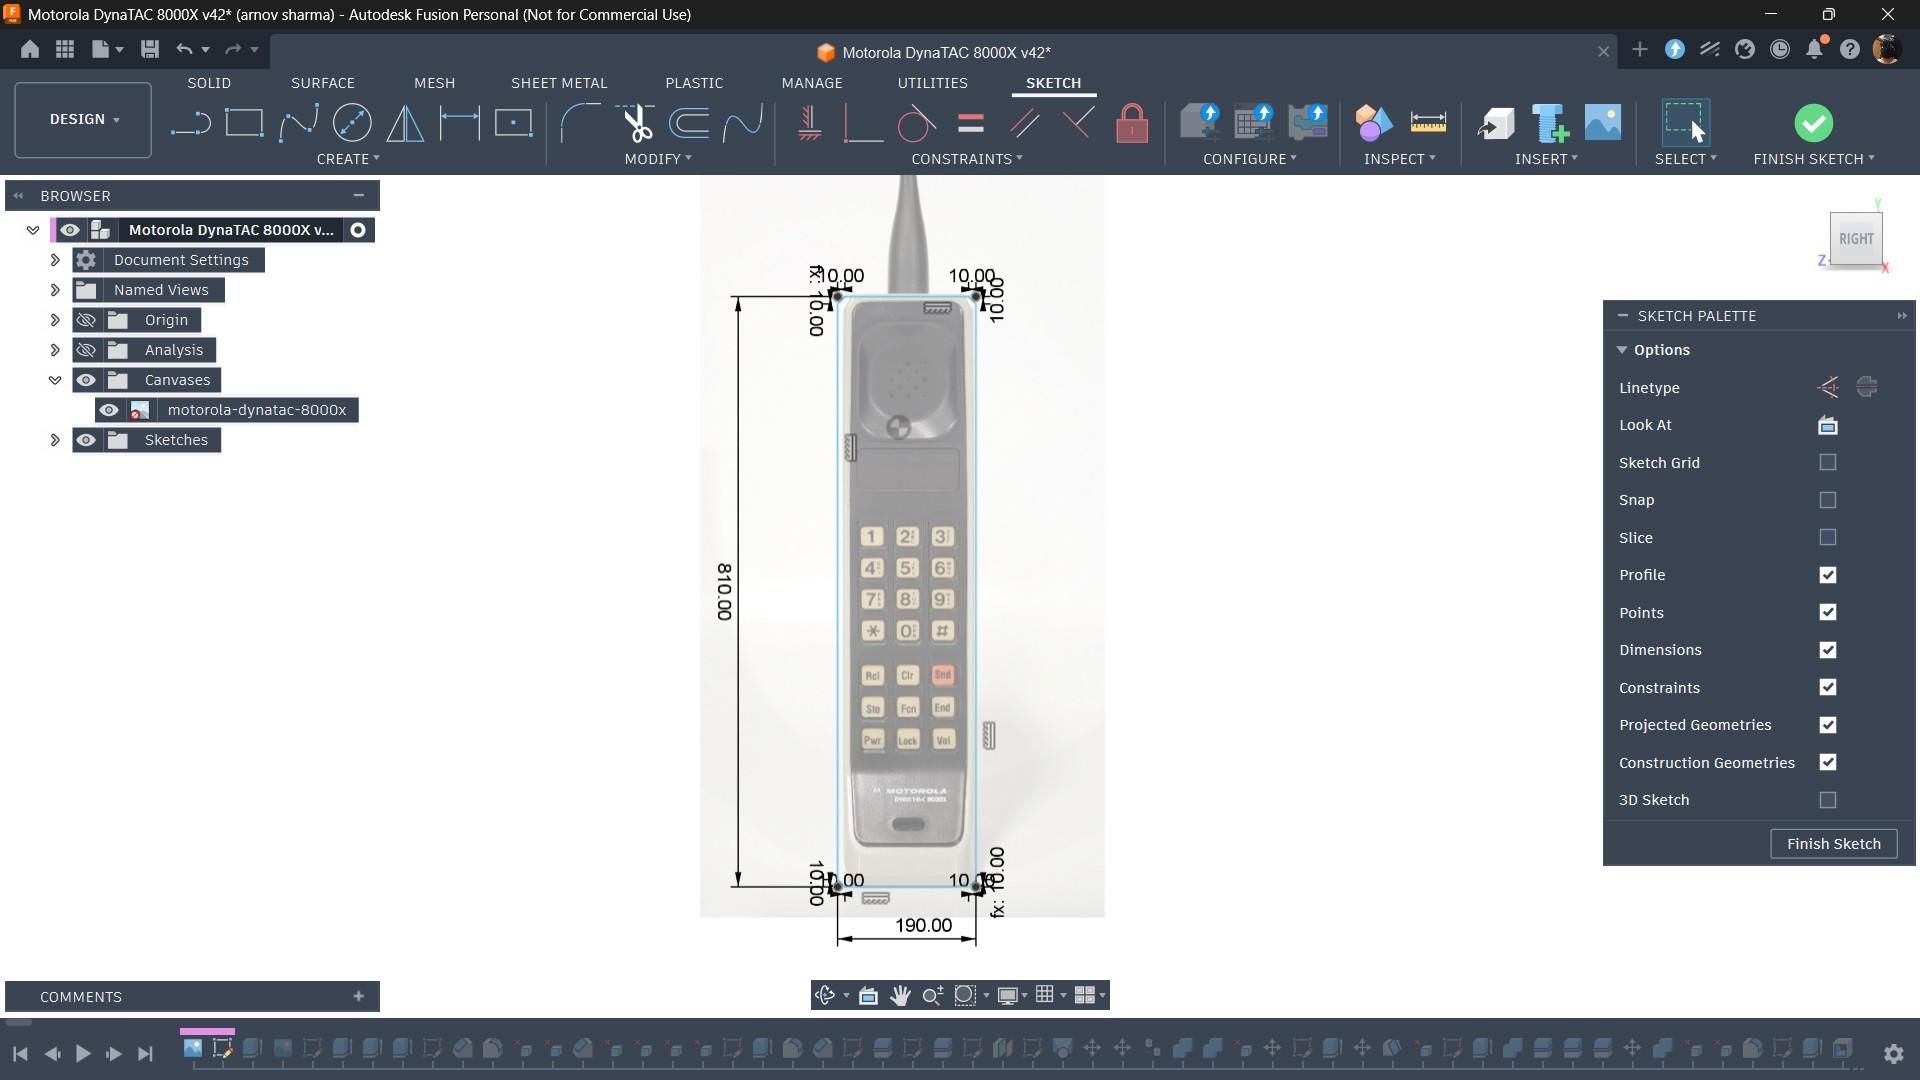Open the Data Panel grid icon
Viewport: 1920px width, 1080px height.
tap(65, 49)
